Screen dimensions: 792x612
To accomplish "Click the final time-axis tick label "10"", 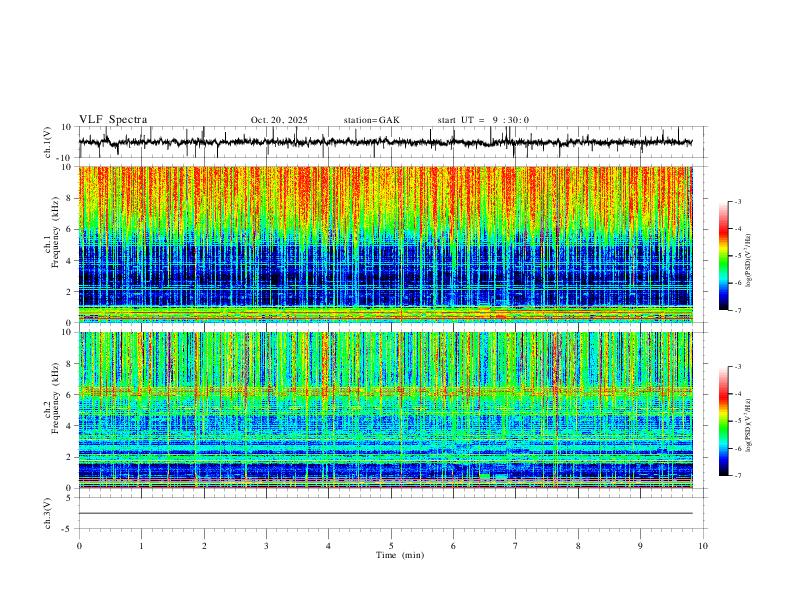I will pos(703,546).
